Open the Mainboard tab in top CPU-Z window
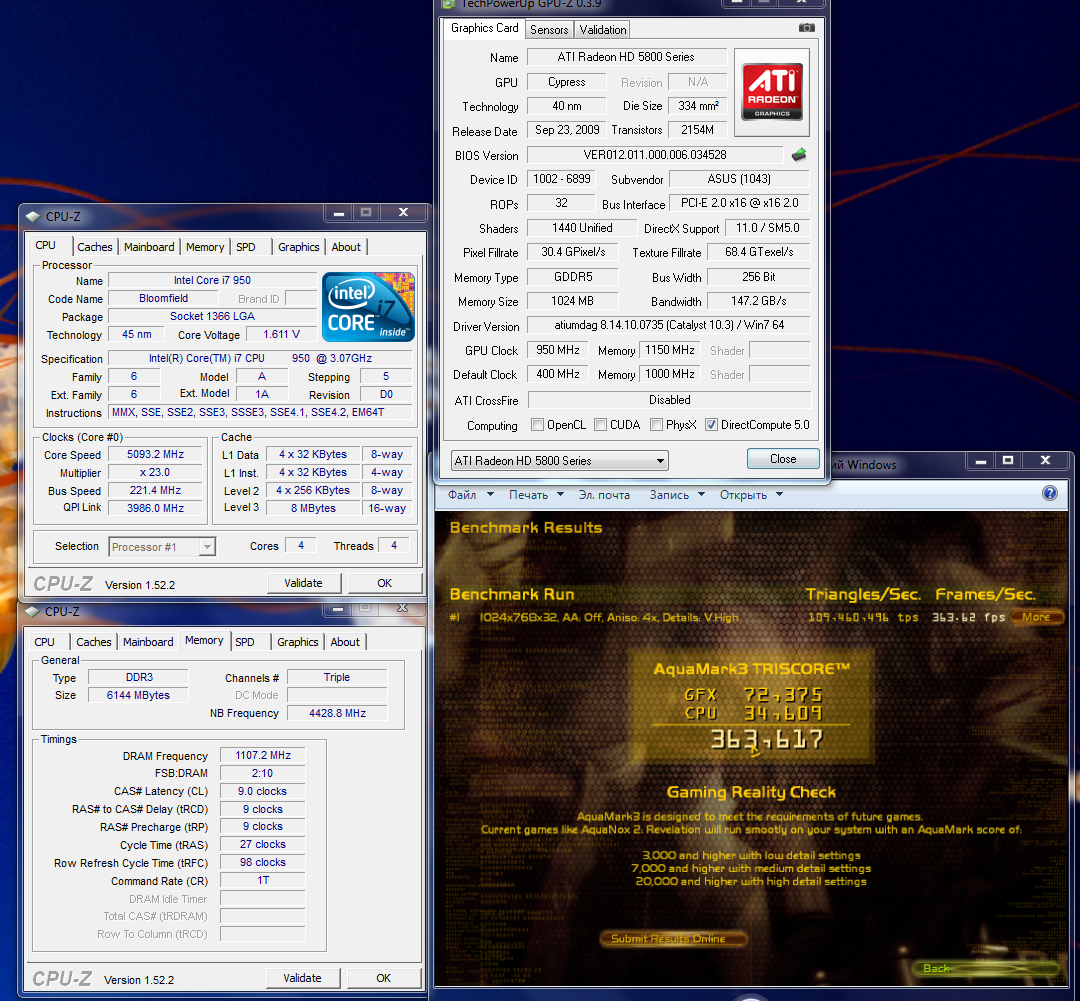 coord(149,247)
